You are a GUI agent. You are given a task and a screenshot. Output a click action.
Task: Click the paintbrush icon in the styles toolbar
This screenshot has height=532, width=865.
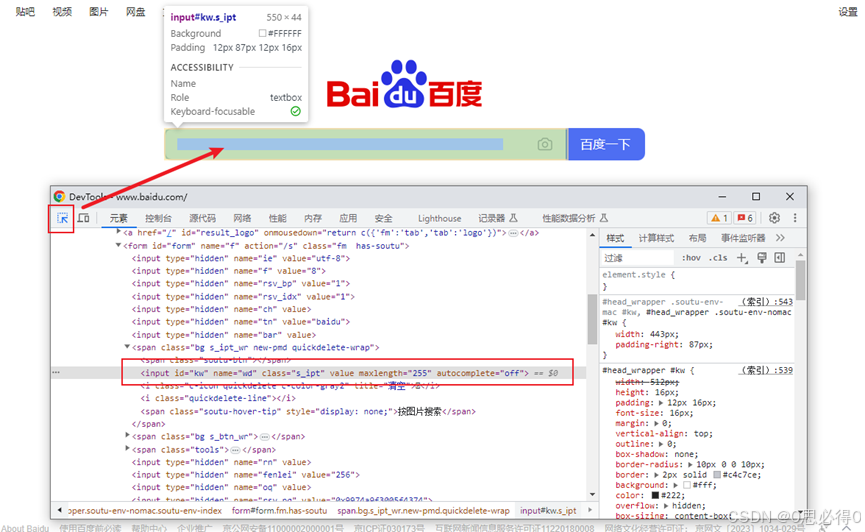coord(761,258)
